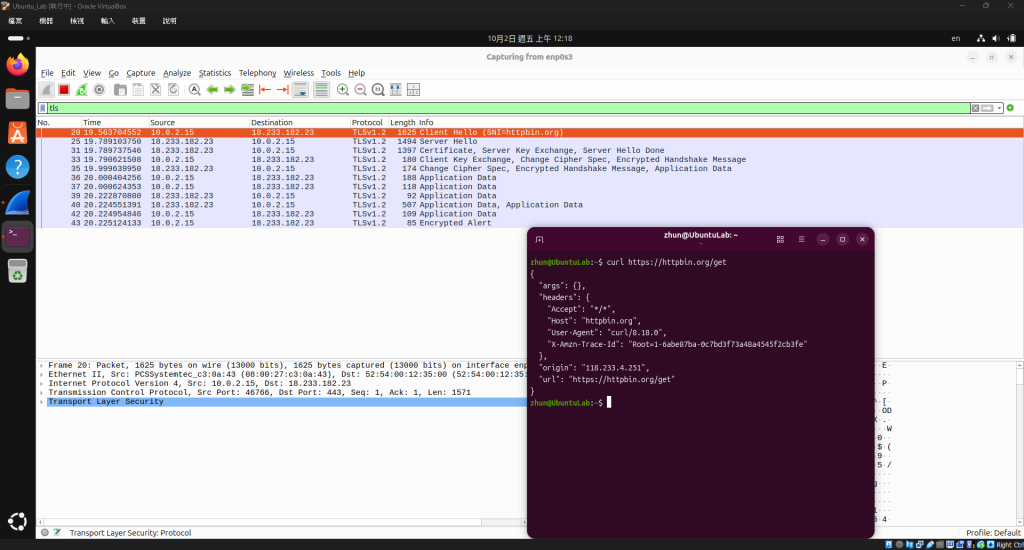Expand the Ethernet II details row
Screen dimensions: 1024x550
(x=41, y=375)
